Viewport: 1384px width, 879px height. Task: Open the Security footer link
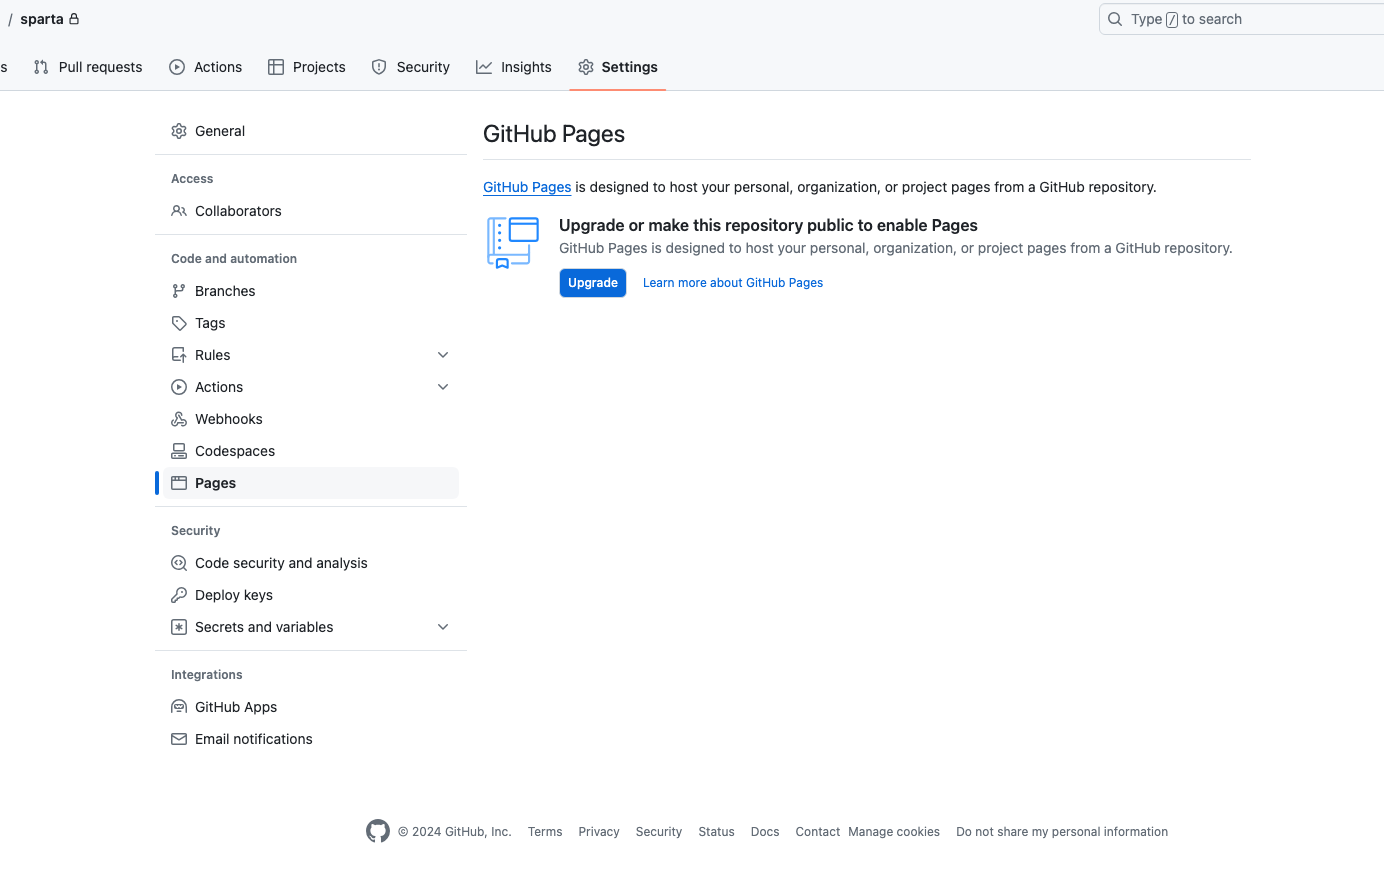pos(659,832)
